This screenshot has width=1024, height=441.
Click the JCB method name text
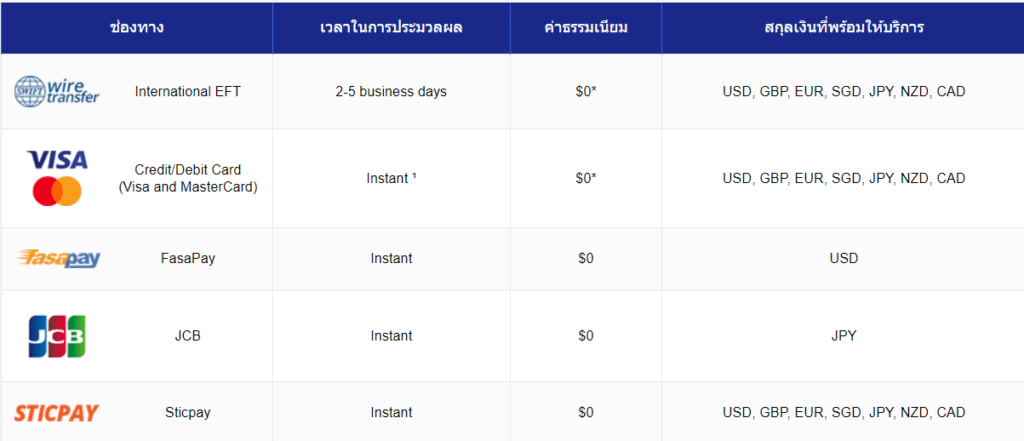tap(188, 336)
